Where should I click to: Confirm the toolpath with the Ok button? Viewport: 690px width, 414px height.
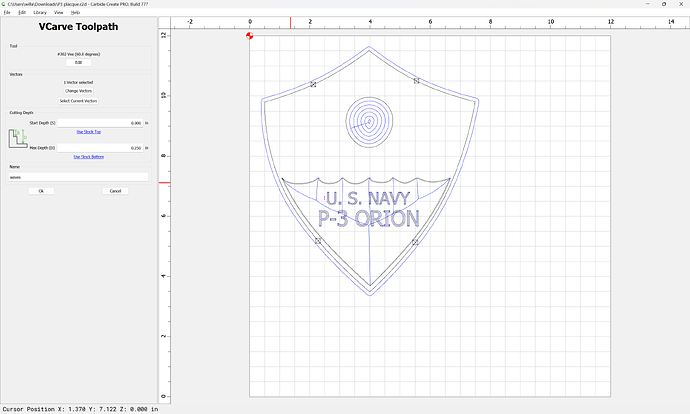pyautogui.click(x=41, y=190)
